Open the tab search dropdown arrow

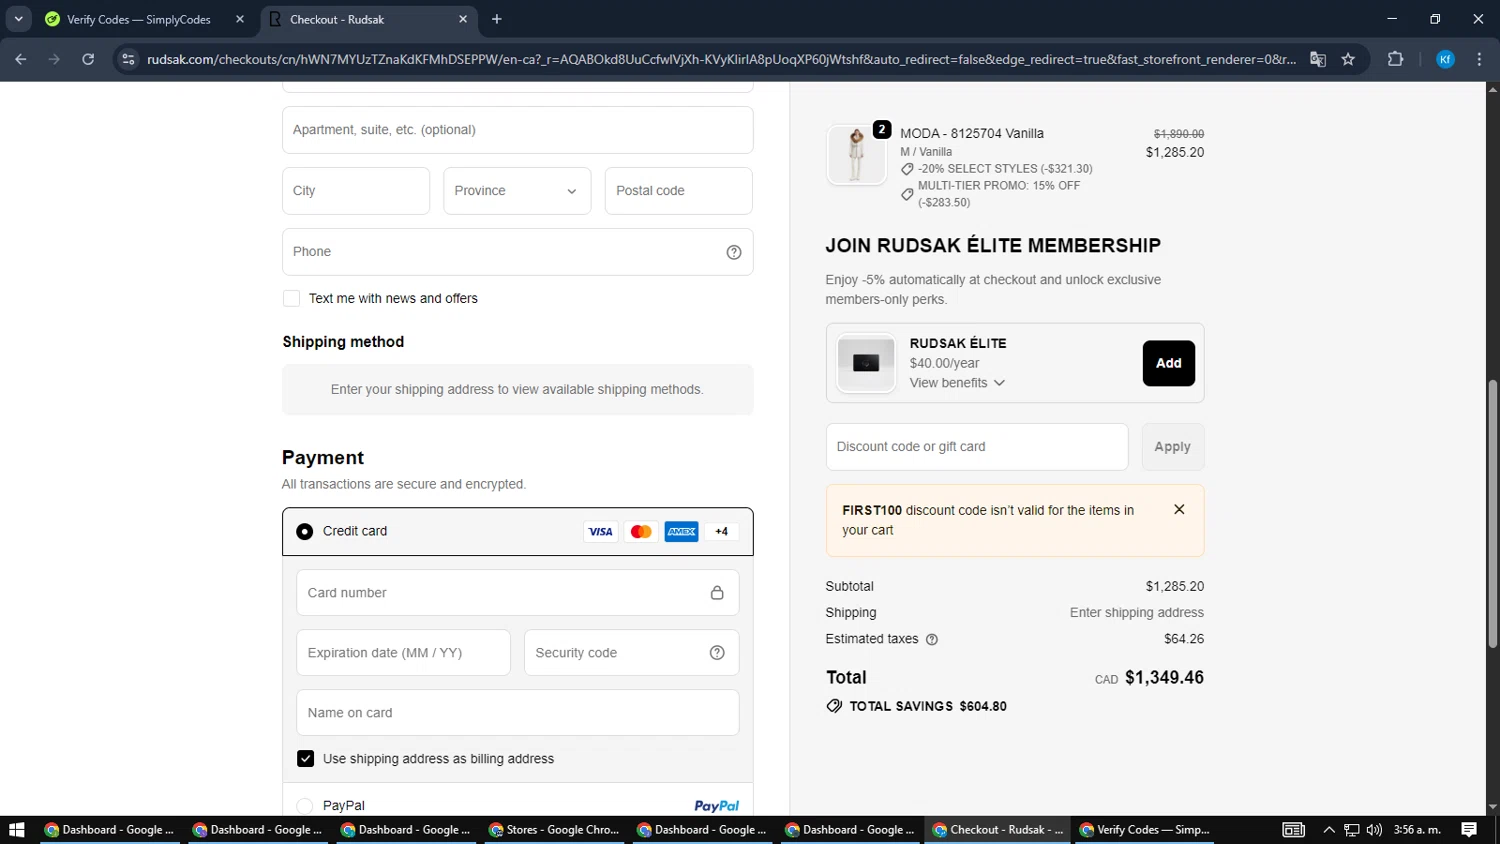18,19
